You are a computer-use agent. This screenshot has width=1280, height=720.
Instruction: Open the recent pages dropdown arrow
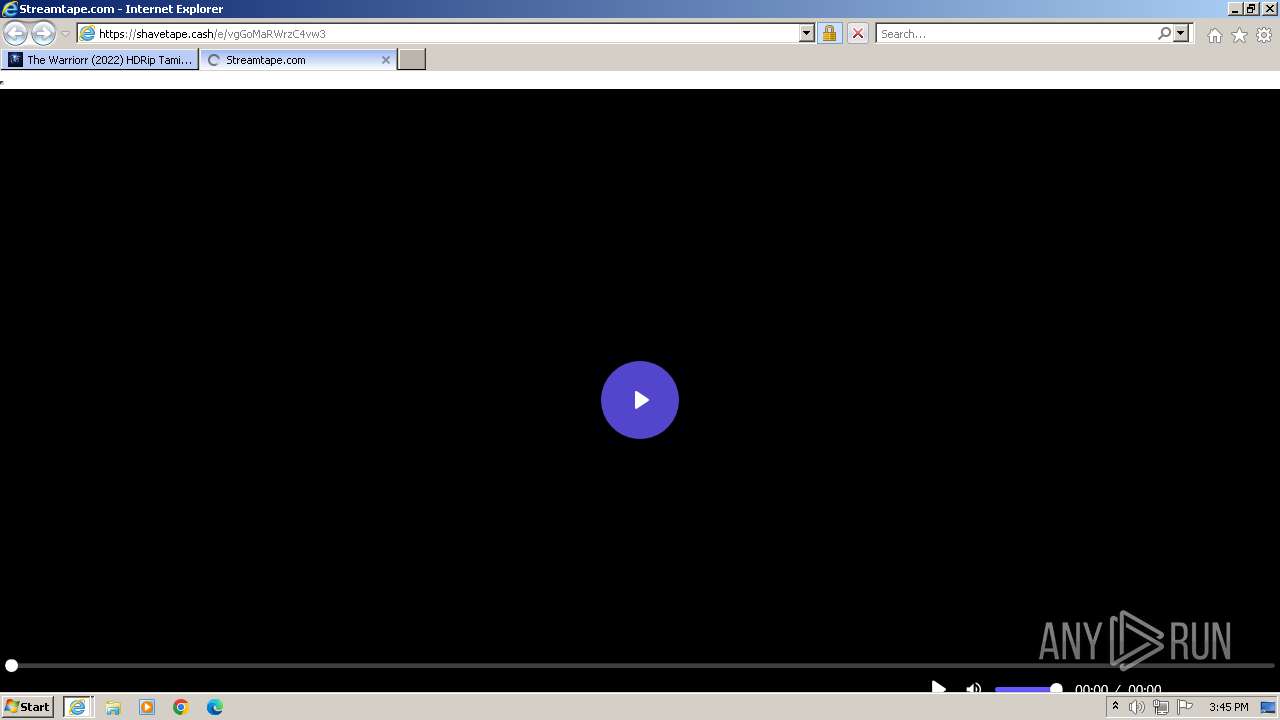[x=65, y=34]
